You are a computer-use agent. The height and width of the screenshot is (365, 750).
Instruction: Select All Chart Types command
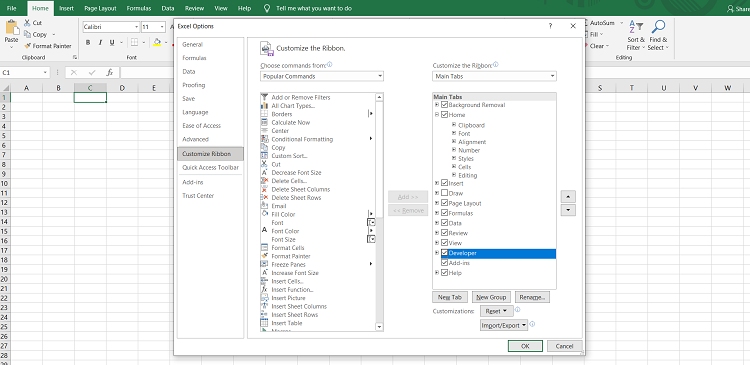pos(317,106)
